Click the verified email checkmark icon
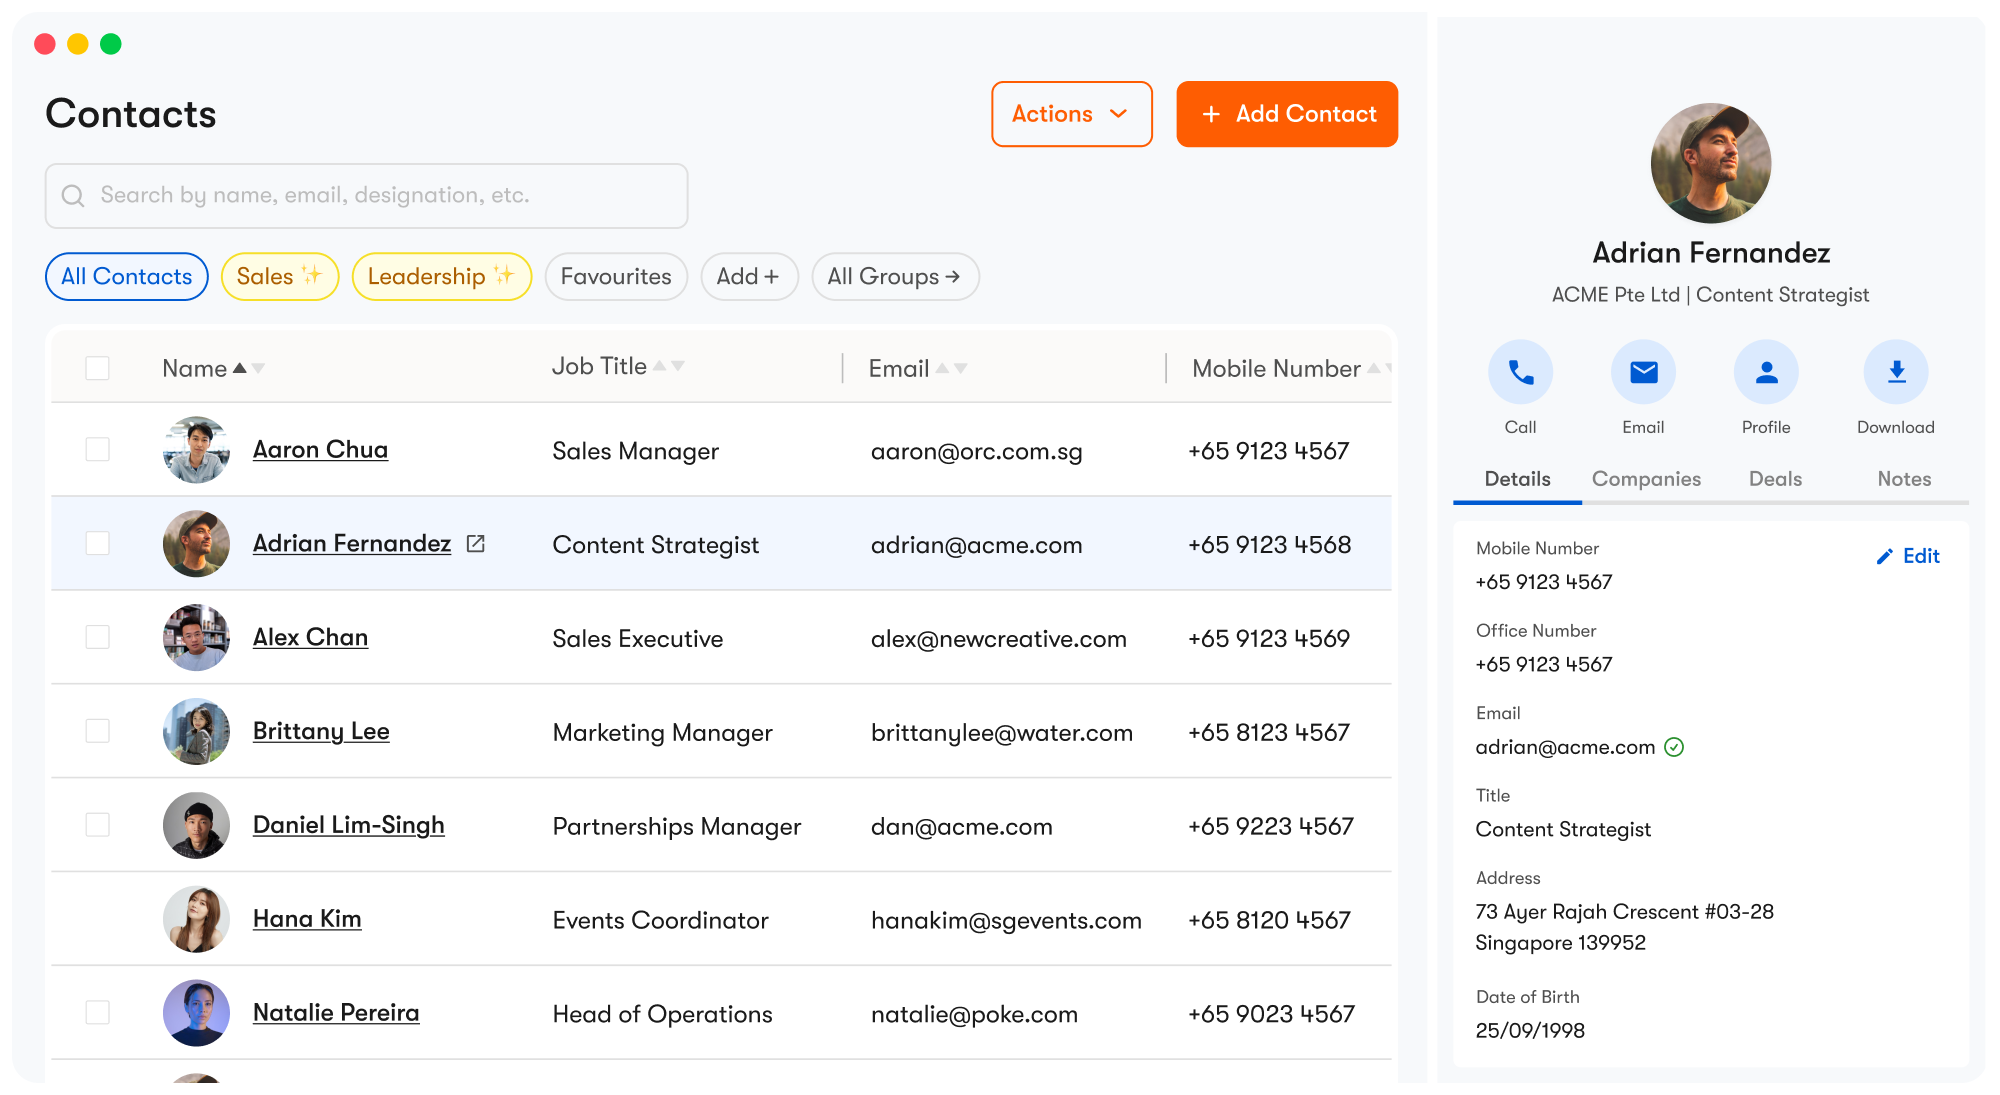This screenshot has height=1095, width=2000. click(x=1674, y=747)
